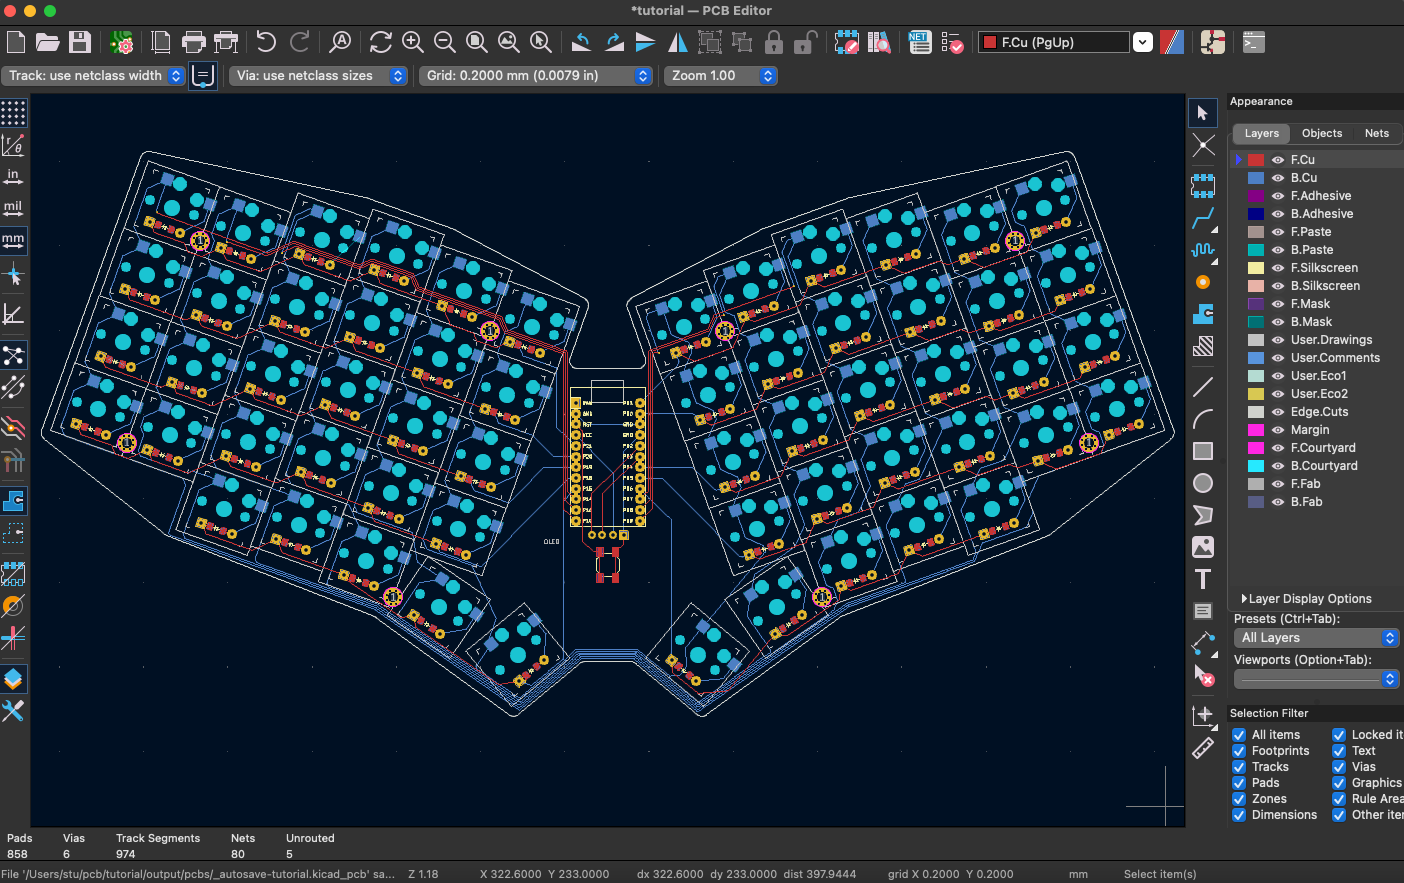Select the Route Tracks tool

point(1203,217)
